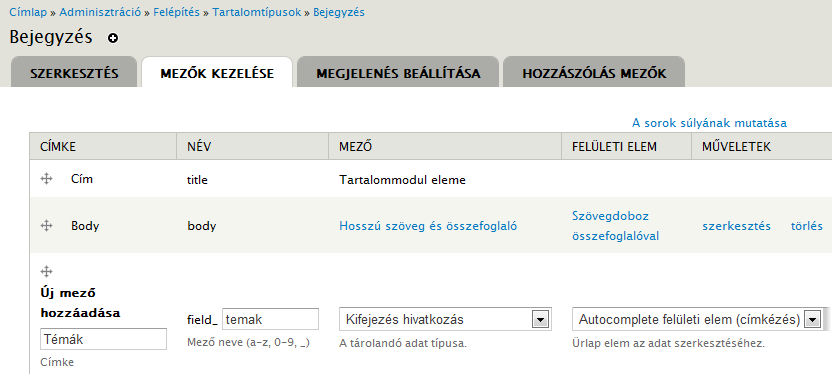Viewport: 832px width, 374px height.
Task: Select the Mezők kezelése tab
Action: [x=217, y=73]
